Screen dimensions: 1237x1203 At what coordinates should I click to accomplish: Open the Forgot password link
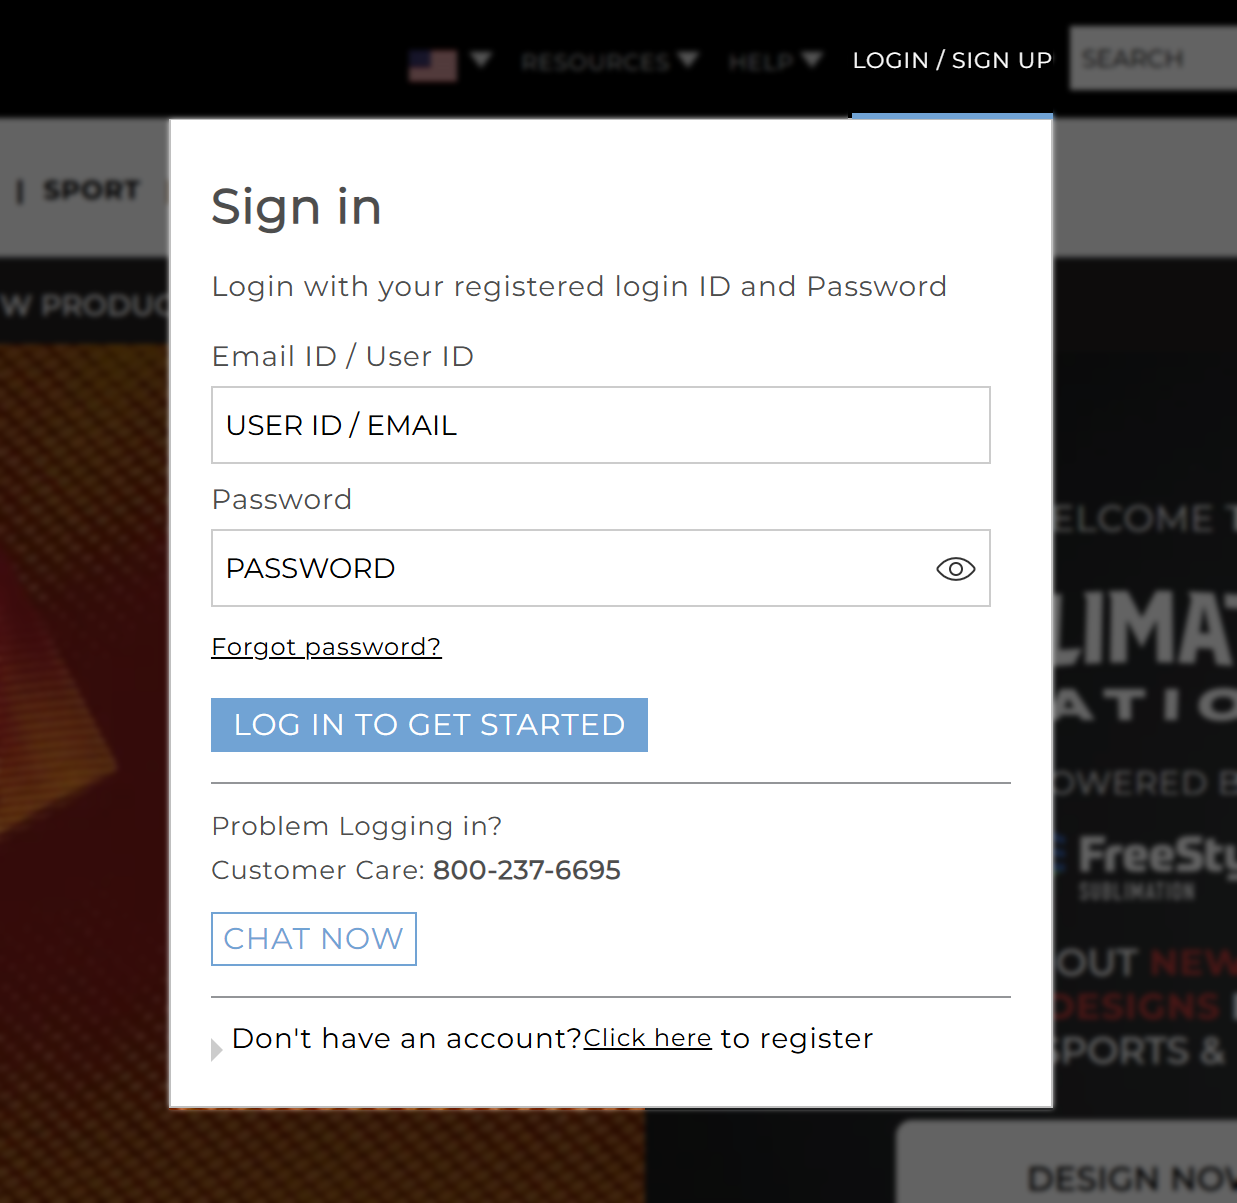click(326, 647)
